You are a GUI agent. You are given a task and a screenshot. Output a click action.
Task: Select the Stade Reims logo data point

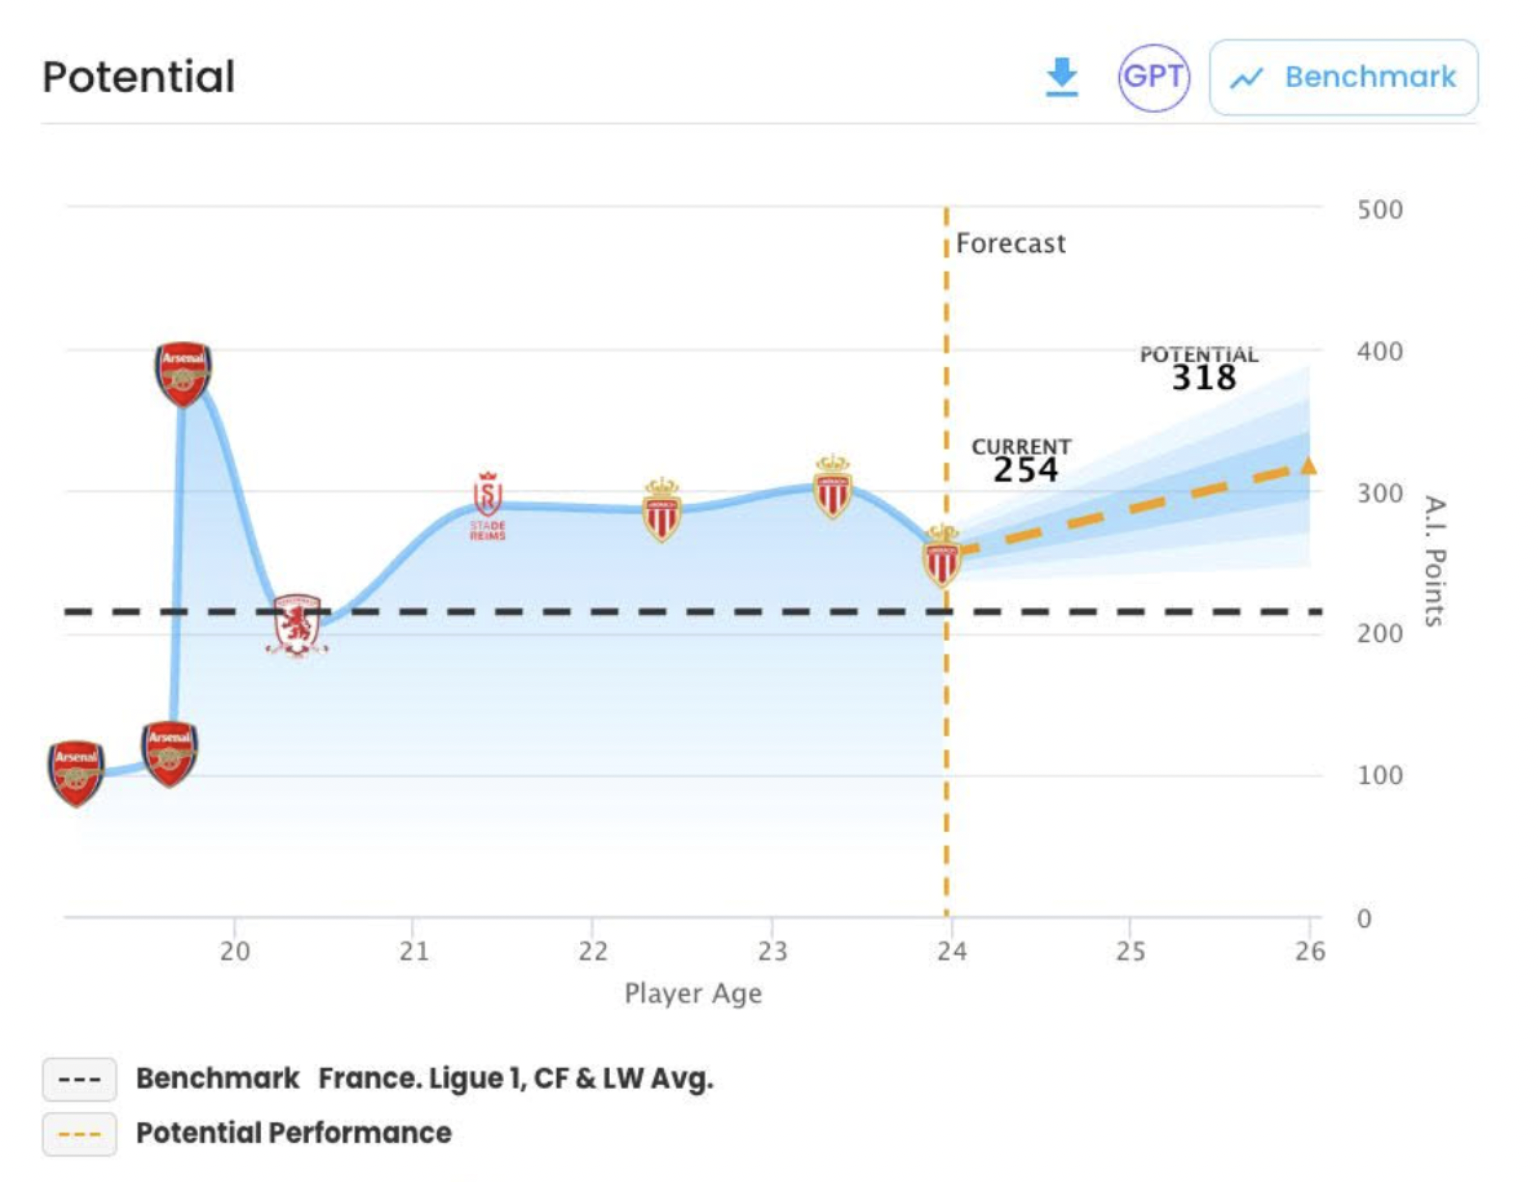click(488, 506)
